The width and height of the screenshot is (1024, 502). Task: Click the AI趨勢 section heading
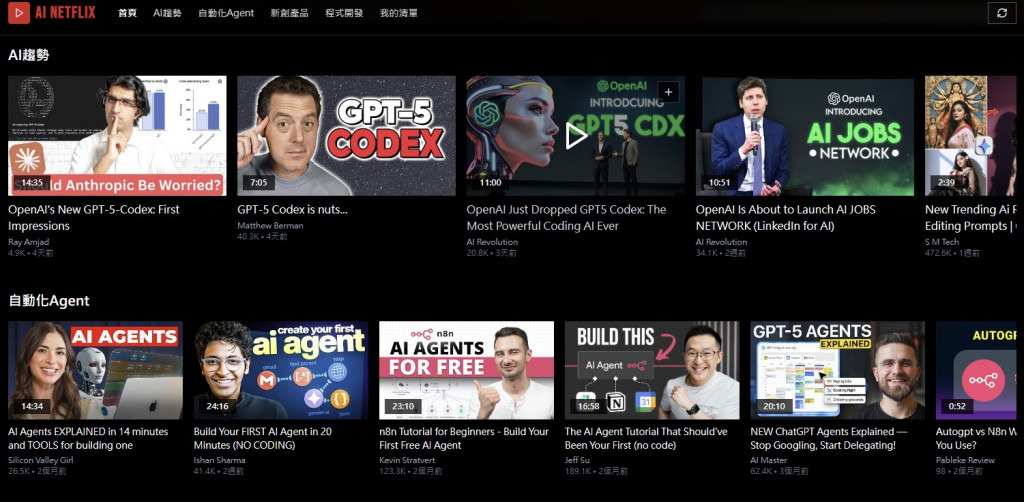pos(28,55)
